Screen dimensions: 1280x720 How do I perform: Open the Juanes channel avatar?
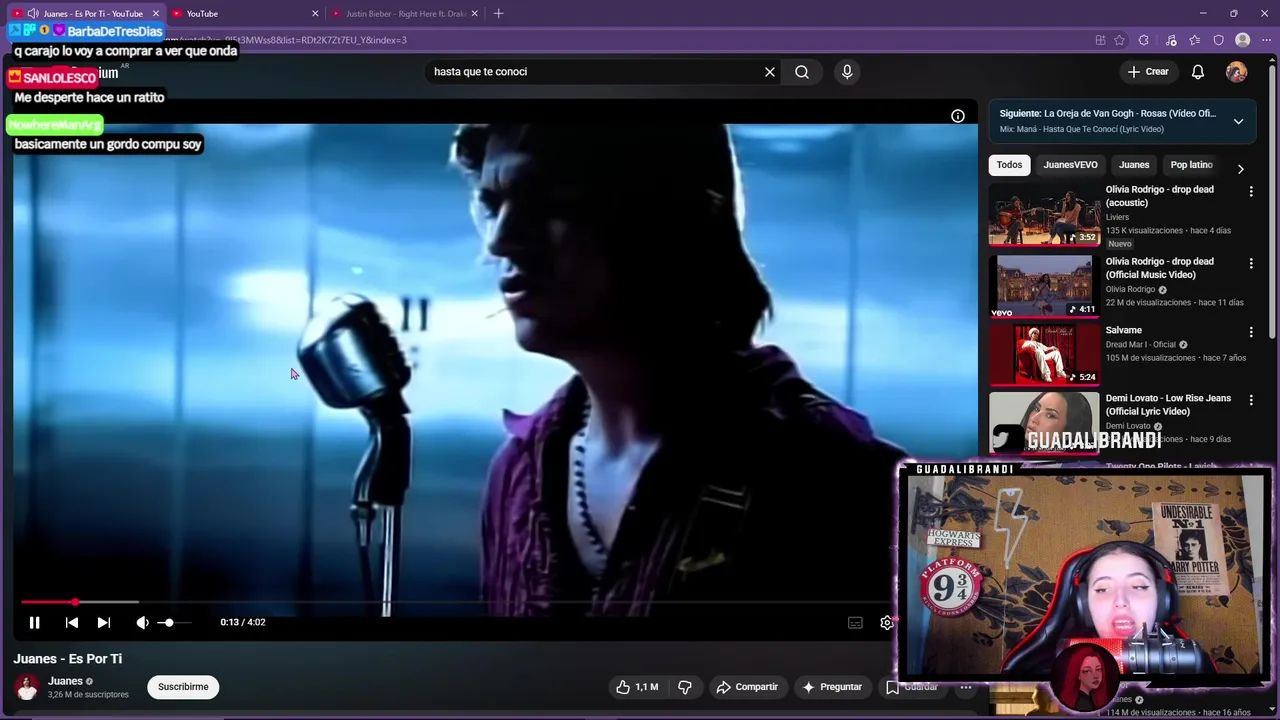click(x=27, y=687)
